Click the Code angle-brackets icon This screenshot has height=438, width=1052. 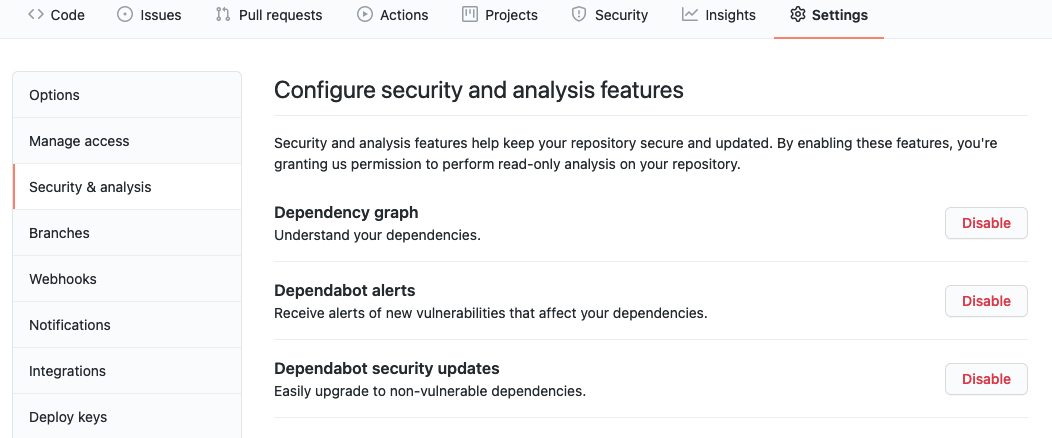pyautogui.click(x=35, y=15)
